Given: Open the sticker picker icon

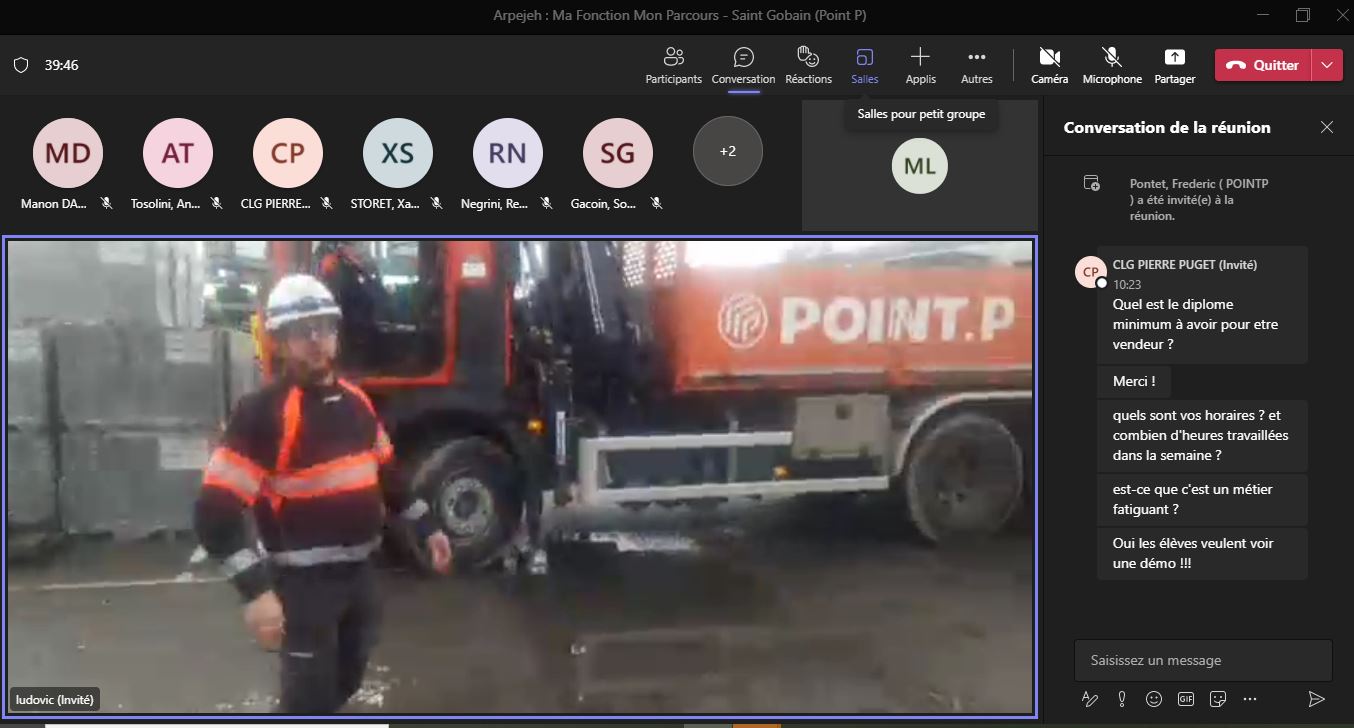Looking at the screenshot, I should pos(1218,698).
